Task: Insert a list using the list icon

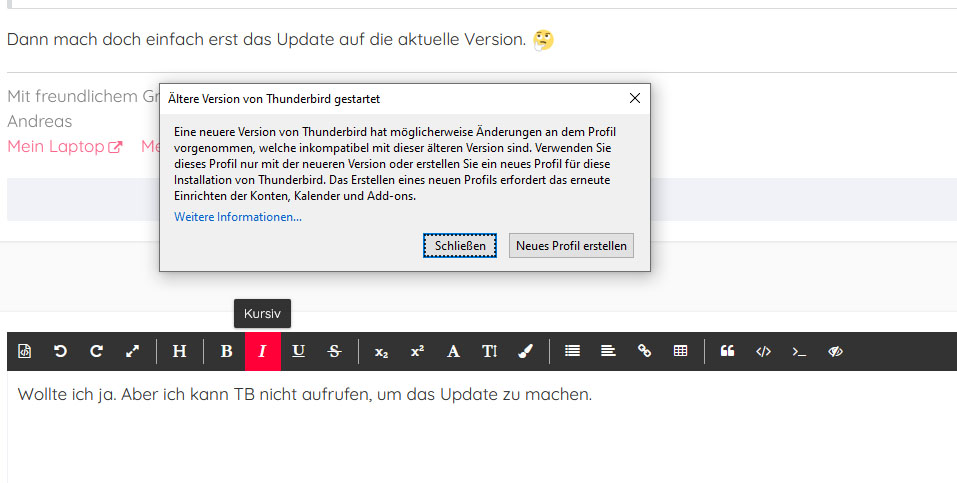Action: click(572, 351)
